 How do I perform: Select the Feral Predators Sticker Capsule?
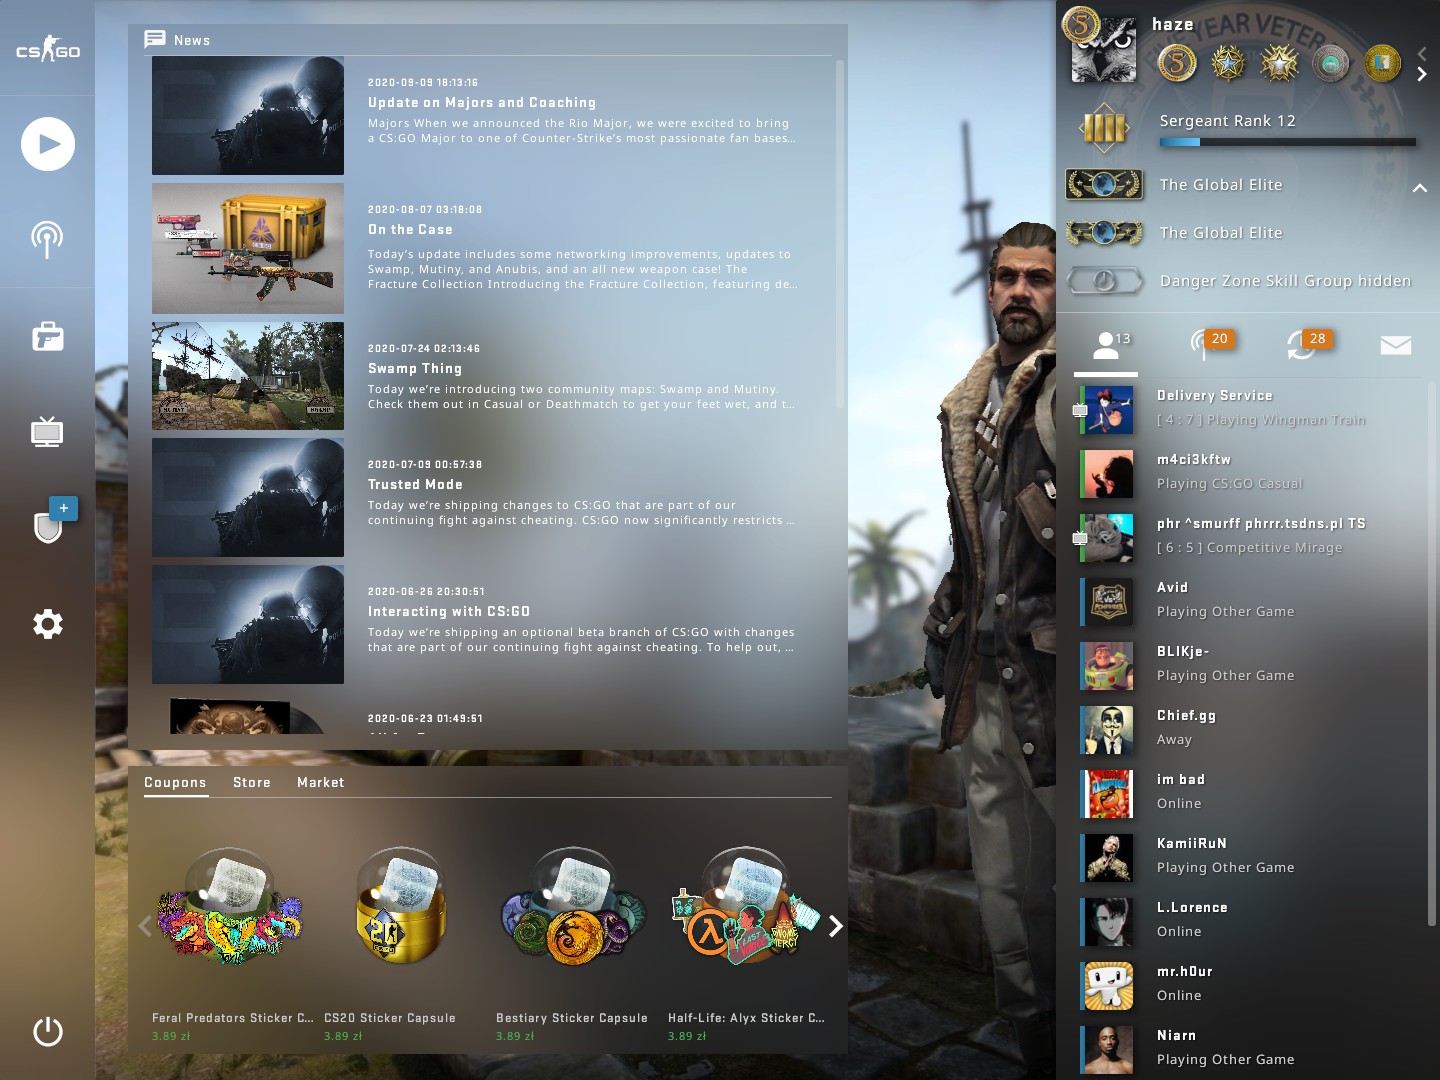point(230,934)
